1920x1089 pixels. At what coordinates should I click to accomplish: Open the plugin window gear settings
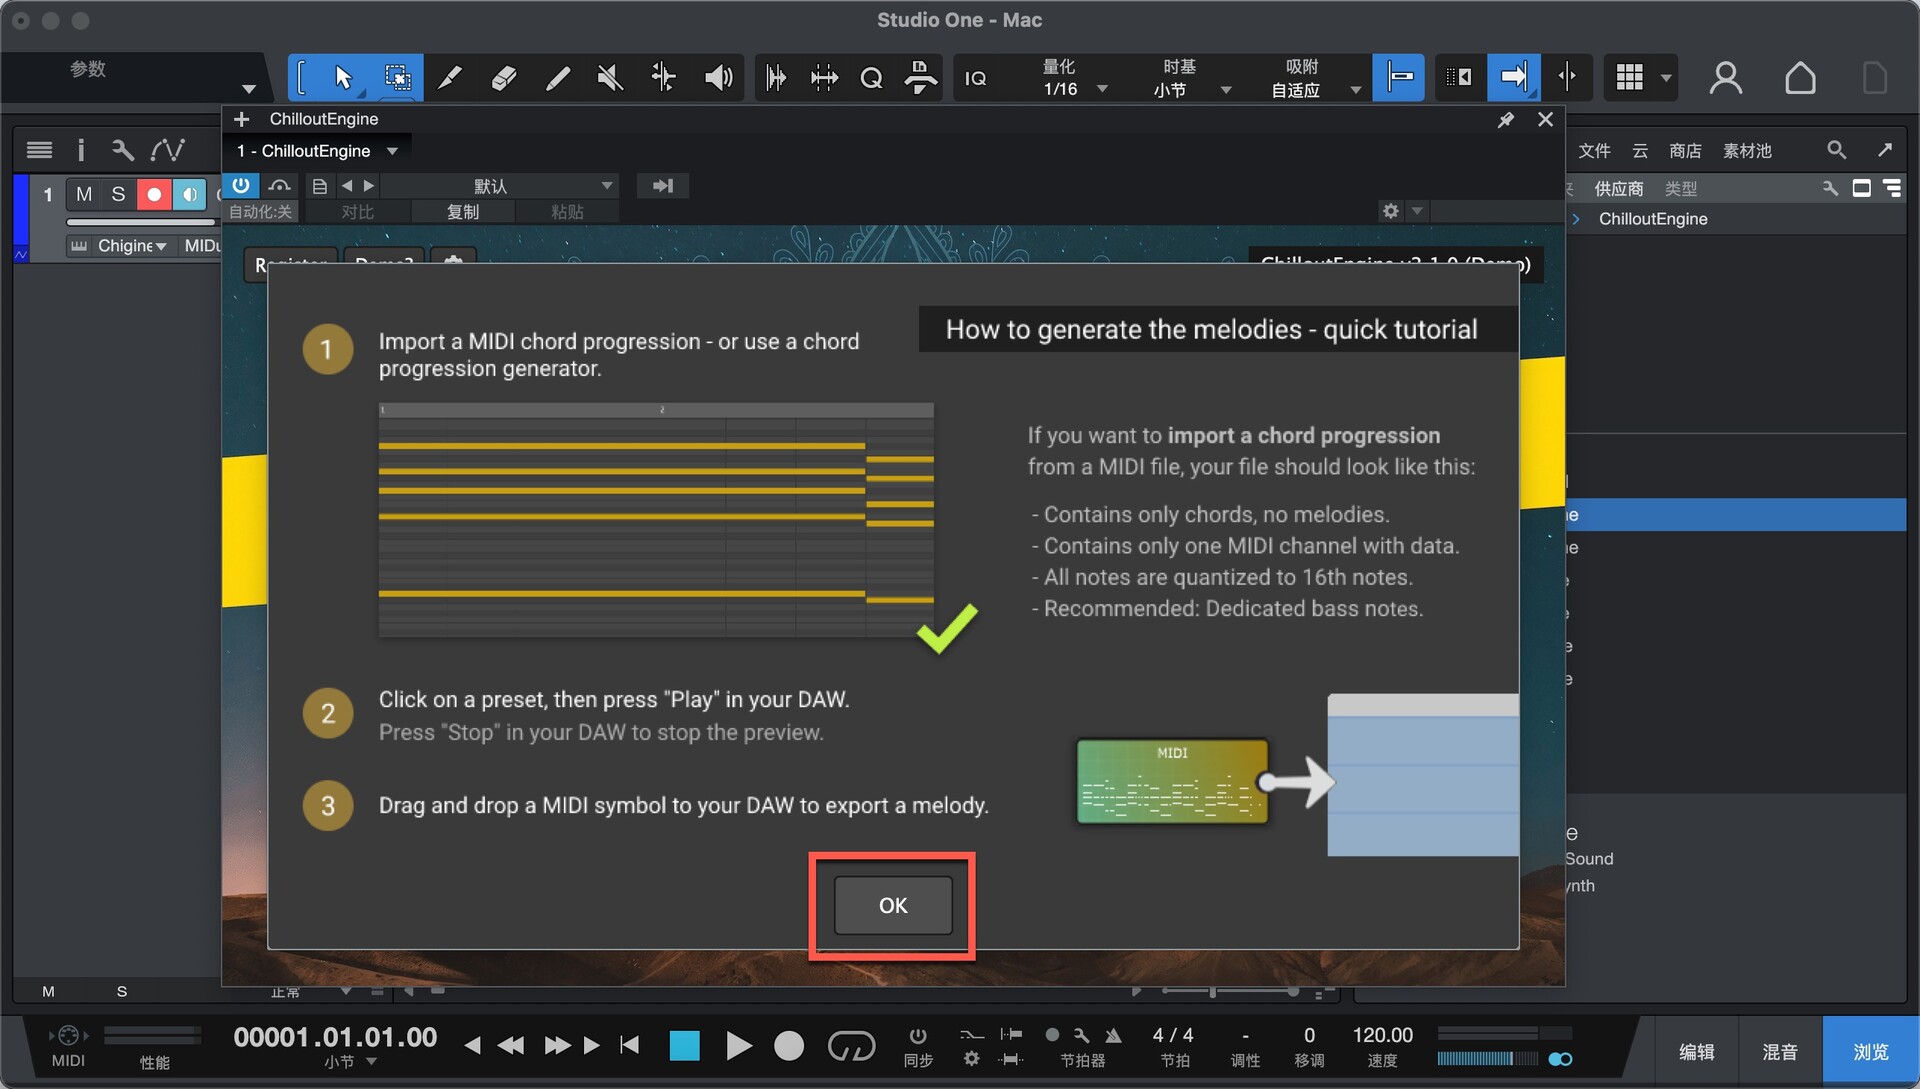(1390, 211)
